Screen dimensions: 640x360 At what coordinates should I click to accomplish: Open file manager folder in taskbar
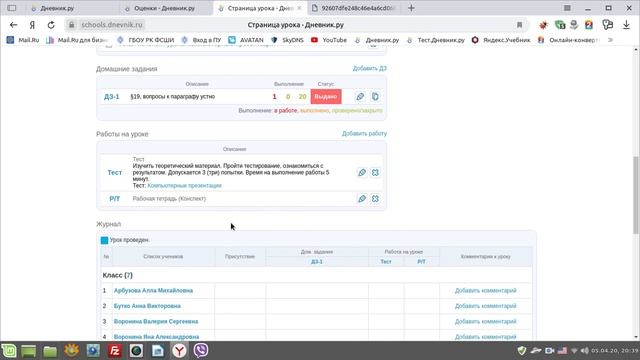(x=50, y=351)
